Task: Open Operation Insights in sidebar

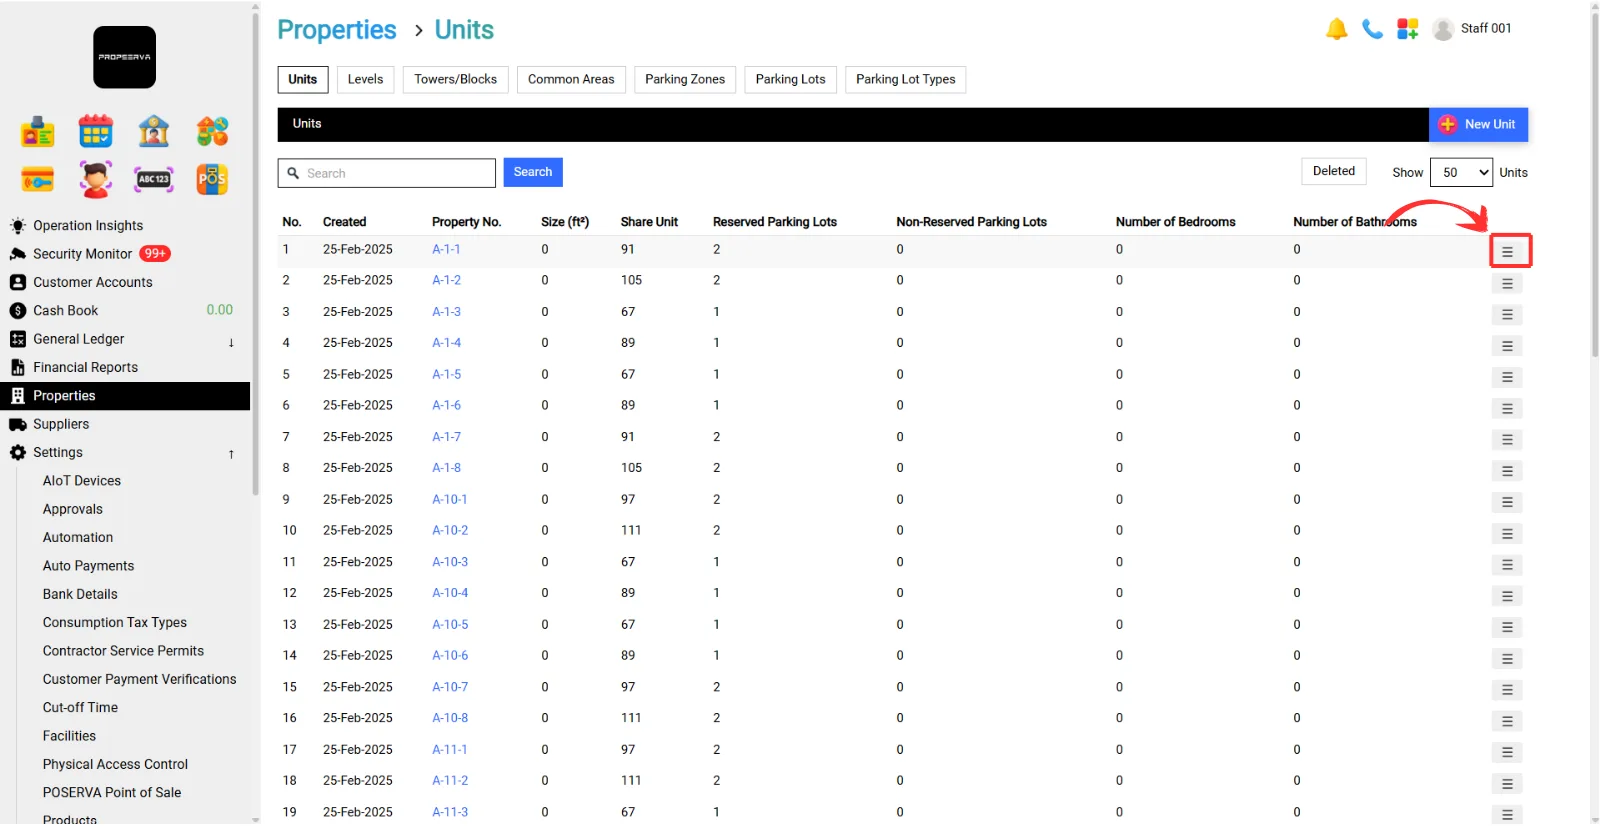Action: pyautogui.click(x=88, y=226)
